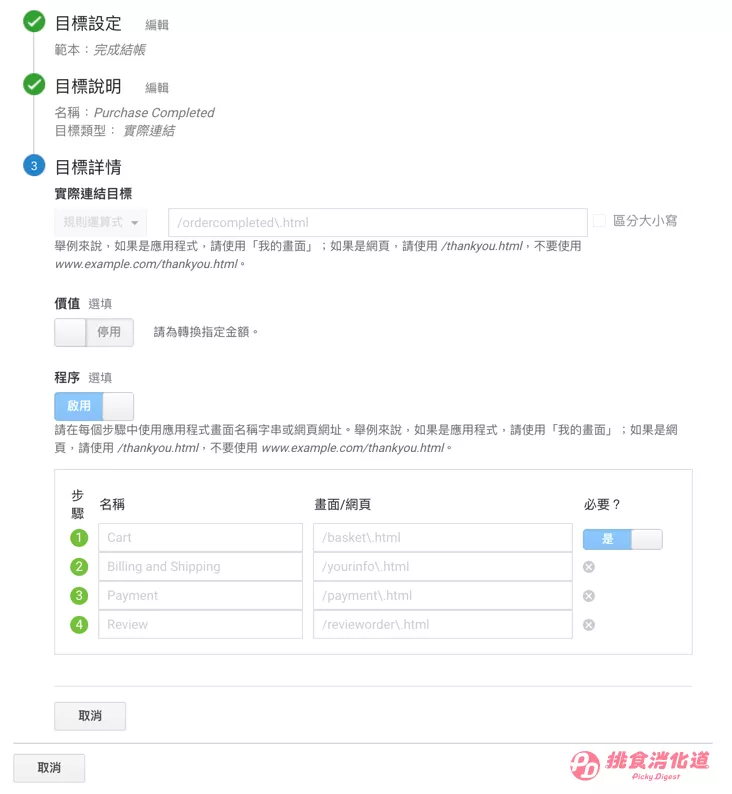Click the 目標設定 step heading
The width and height of the screenshot is (732, 794).
pos(88,23)
